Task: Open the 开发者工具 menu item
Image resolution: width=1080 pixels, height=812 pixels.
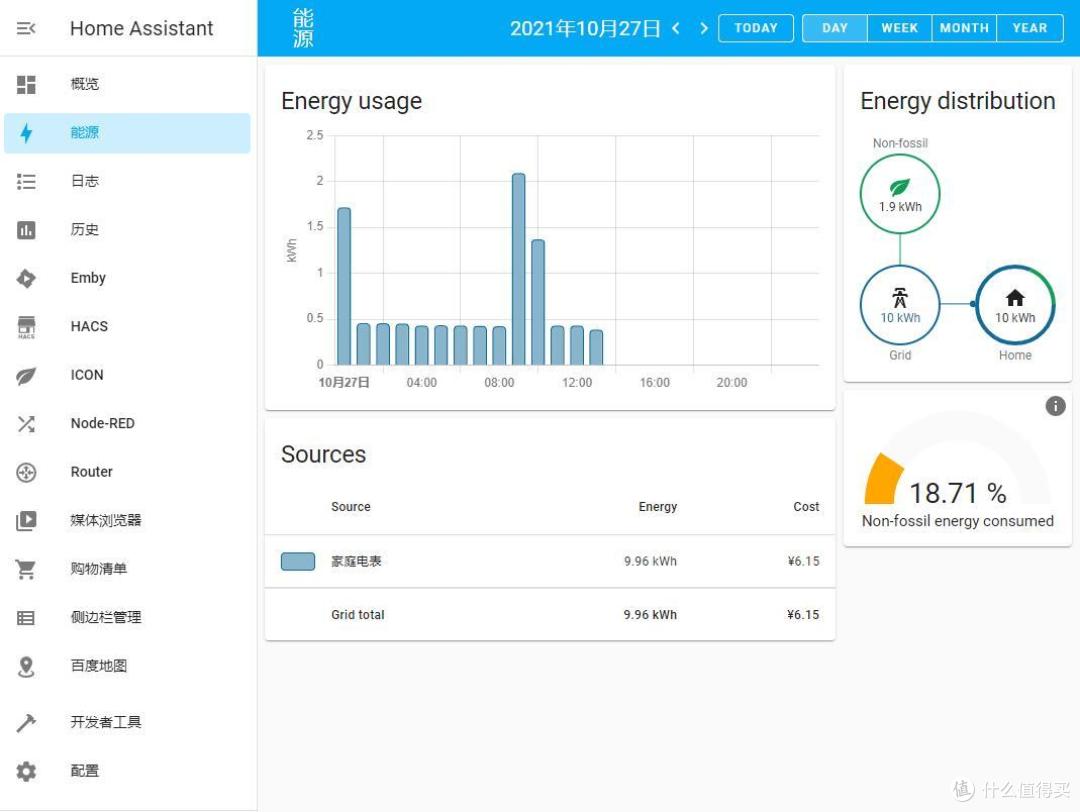Action: (x=127, y=722)
